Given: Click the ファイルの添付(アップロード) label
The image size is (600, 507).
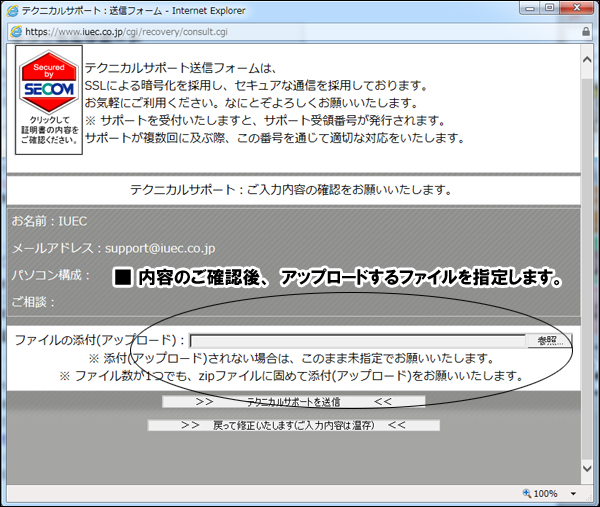Looking at the screenshot, I should 99,340.
